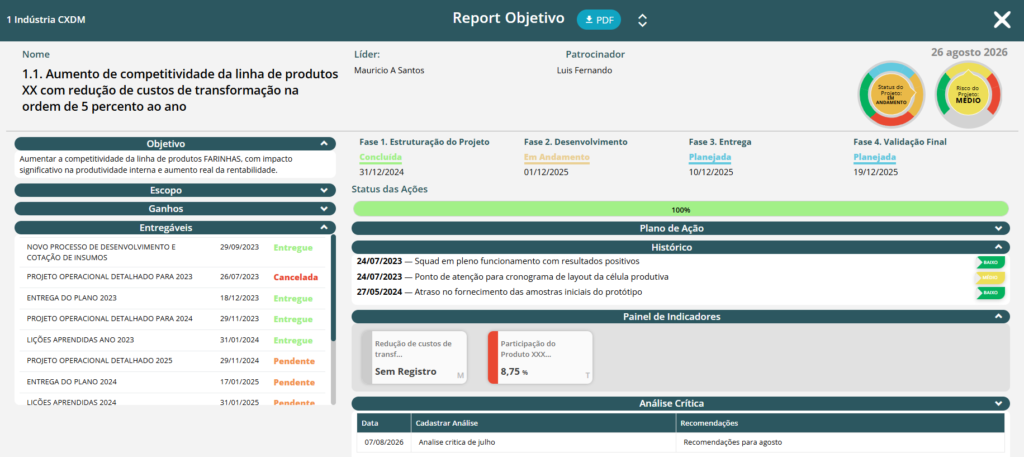Click the 100% Status das Ações progress bar

point(680,210)
